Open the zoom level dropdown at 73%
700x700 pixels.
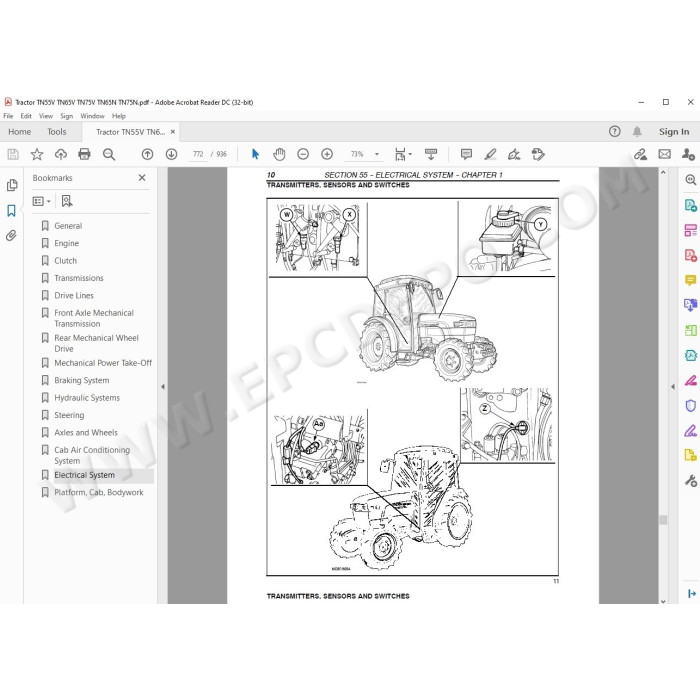tap(377, 154)
